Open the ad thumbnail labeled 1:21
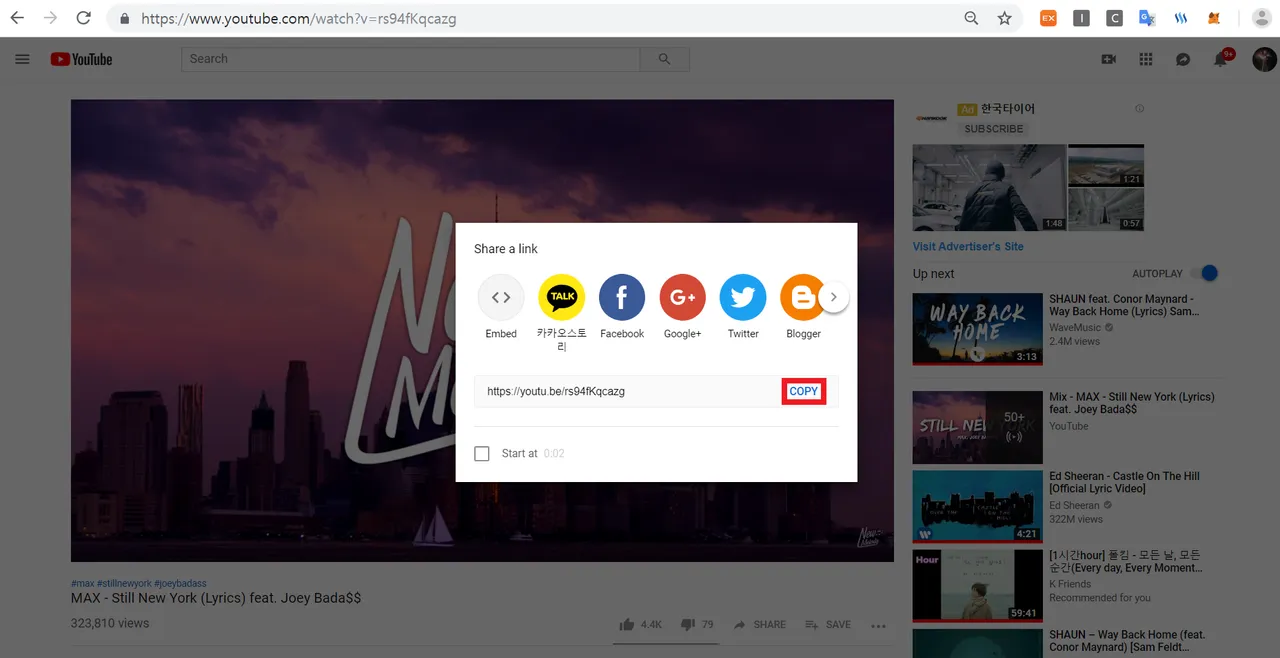The height and width of the screenshot is (658, 1280). [1106, 165]
